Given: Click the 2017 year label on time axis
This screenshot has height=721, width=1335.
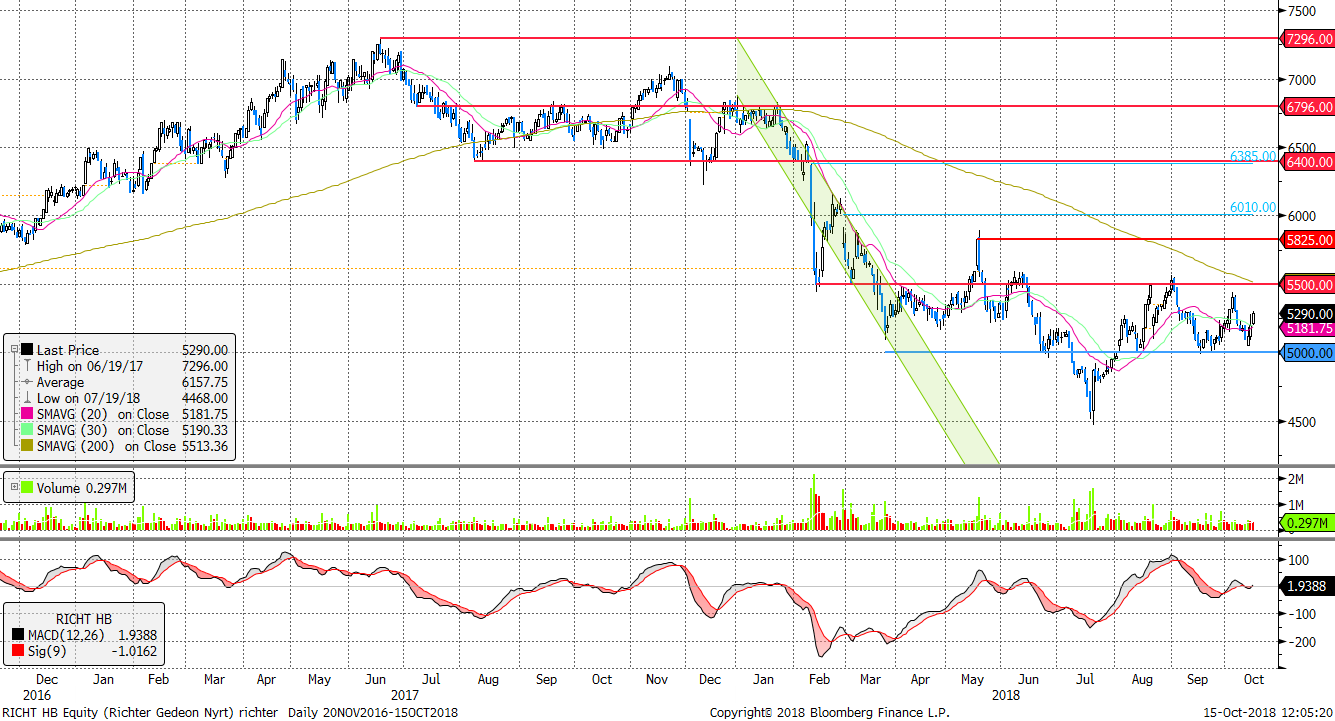Looking at the screenshot, I should tap(404, 693).
